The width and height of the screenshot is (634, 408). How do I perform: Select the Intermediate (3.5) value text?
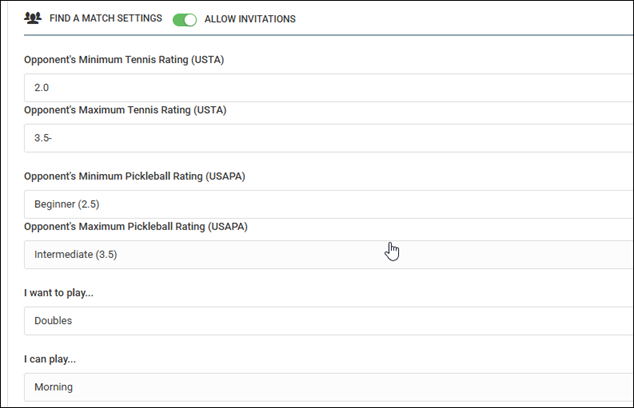tap(76, 254)
